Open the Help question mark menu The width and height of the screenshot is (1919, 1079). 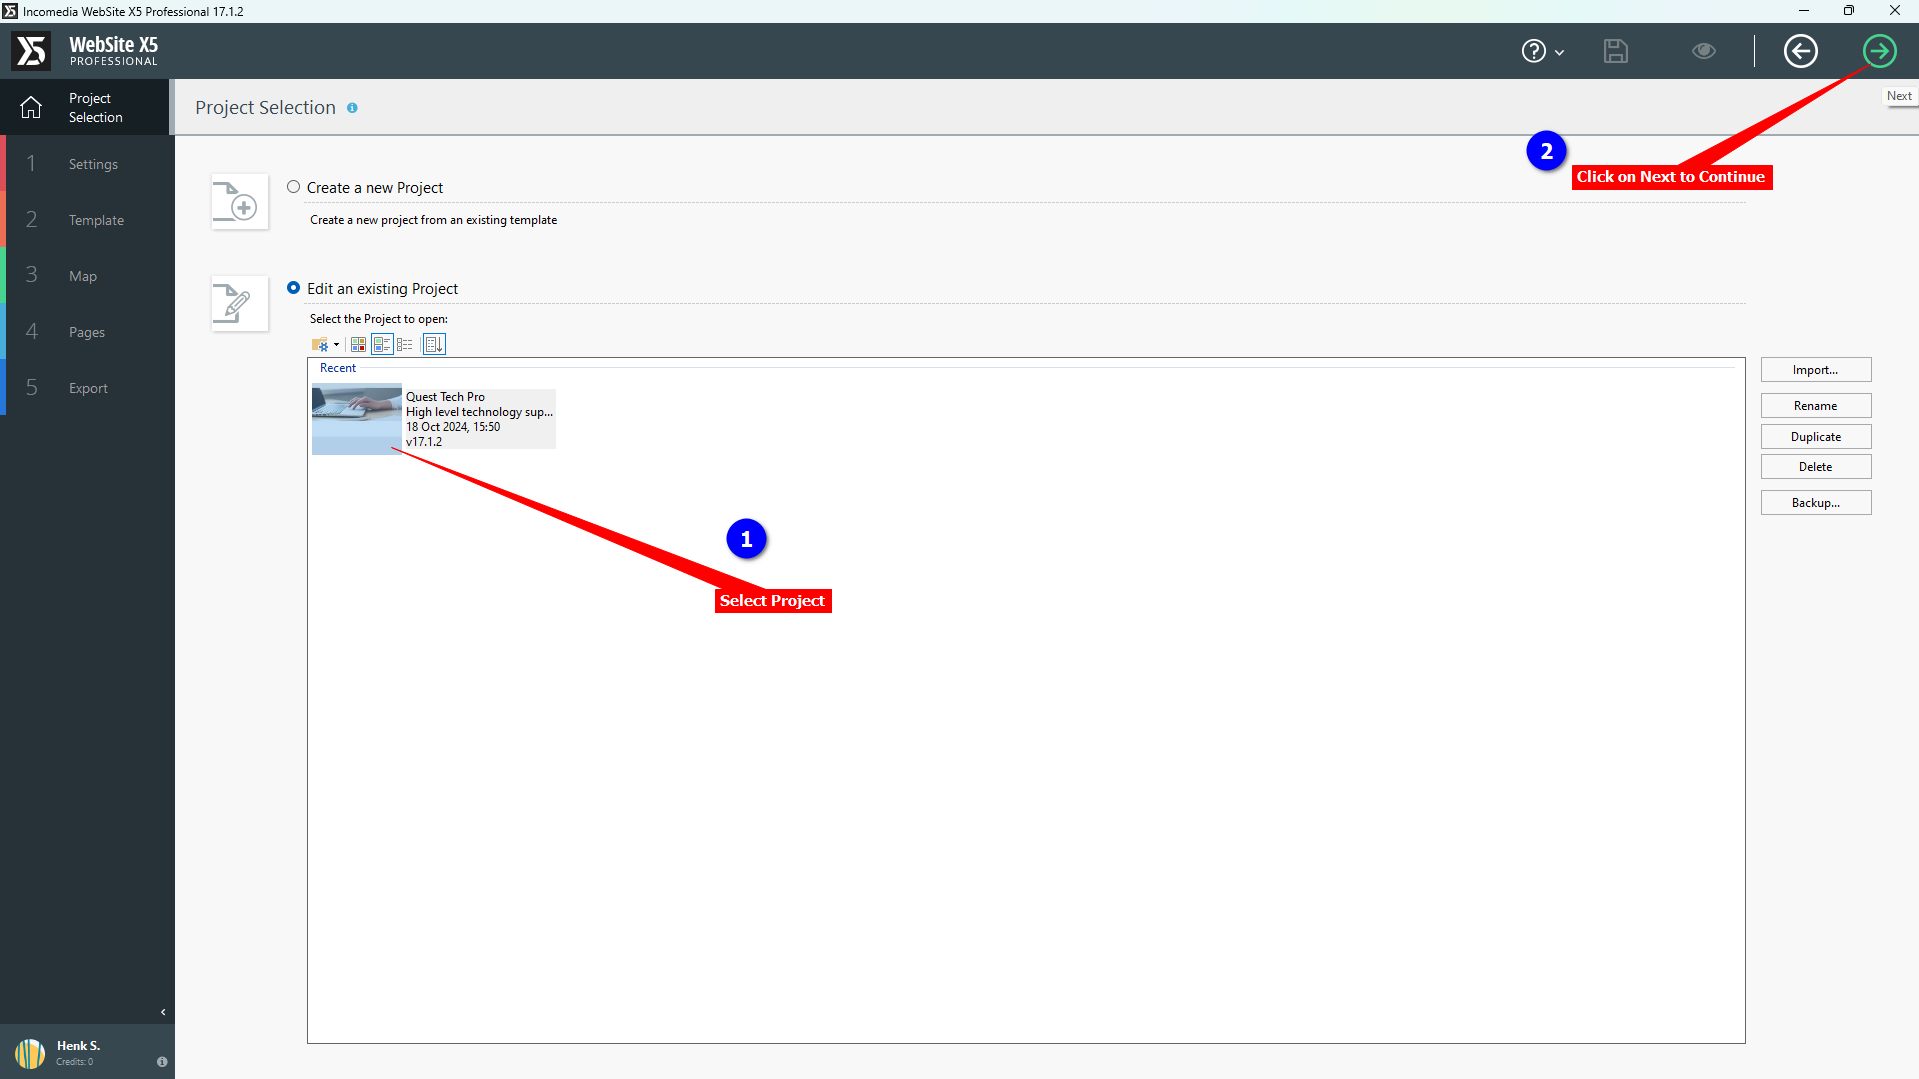(1542, 51)
